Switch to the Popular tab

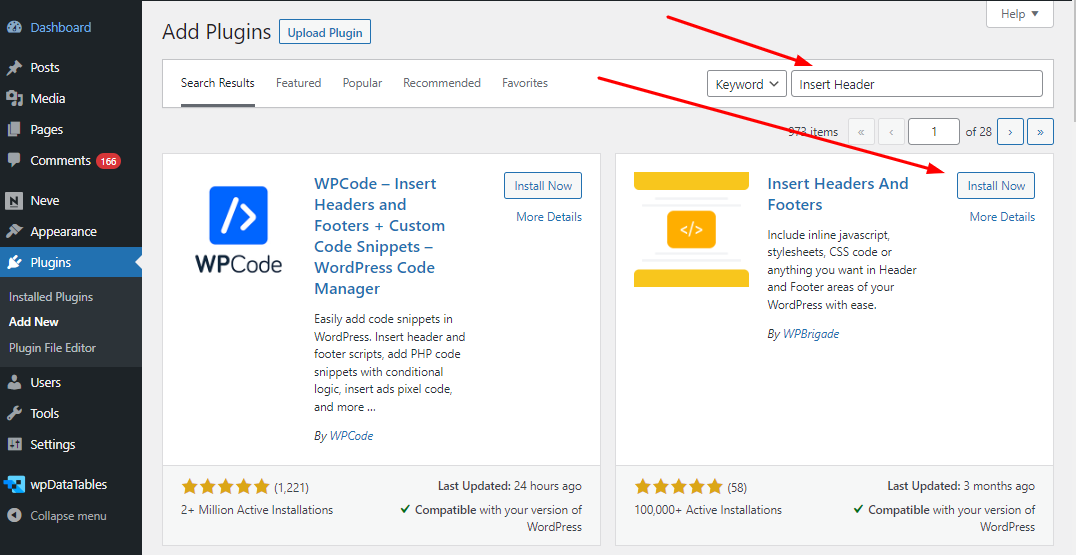coord(362,83)
